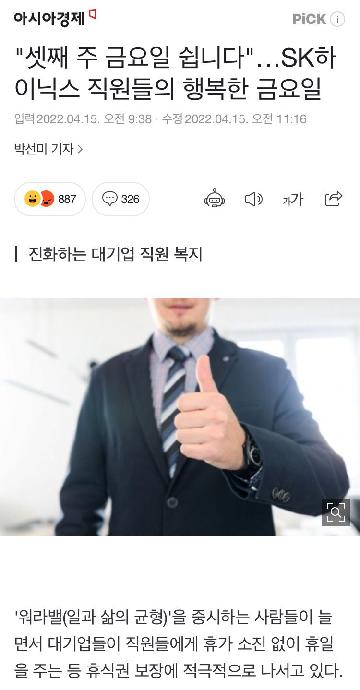Image resolution: width=360 pixels, height=690 pixels.
Task: Click the article headline about SK하이닉스
Action: coord(175,74)
